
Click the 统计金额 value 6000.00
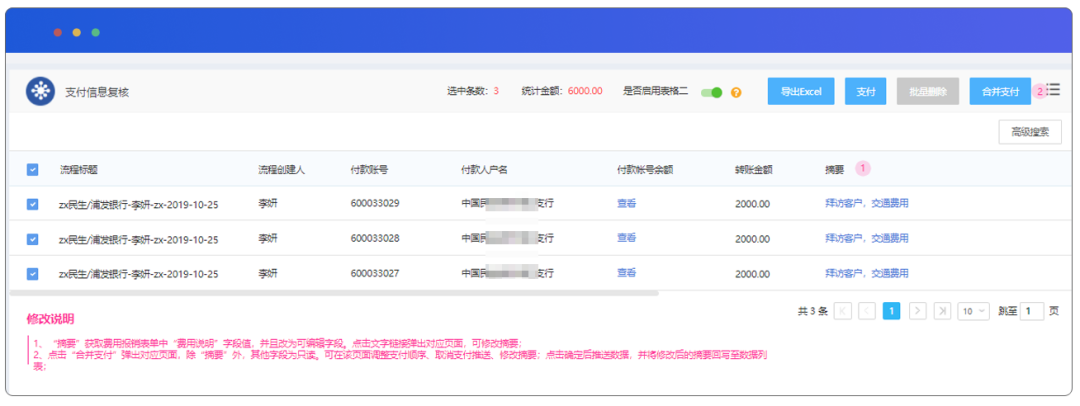tap(585, 91)
